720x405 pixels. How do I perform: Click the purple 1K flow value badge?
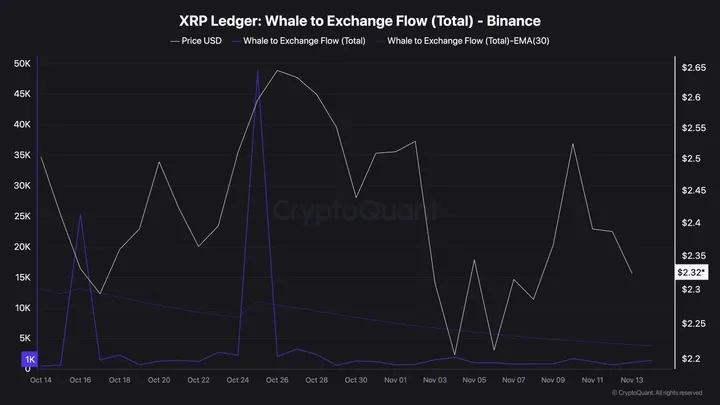coord(30,358)
